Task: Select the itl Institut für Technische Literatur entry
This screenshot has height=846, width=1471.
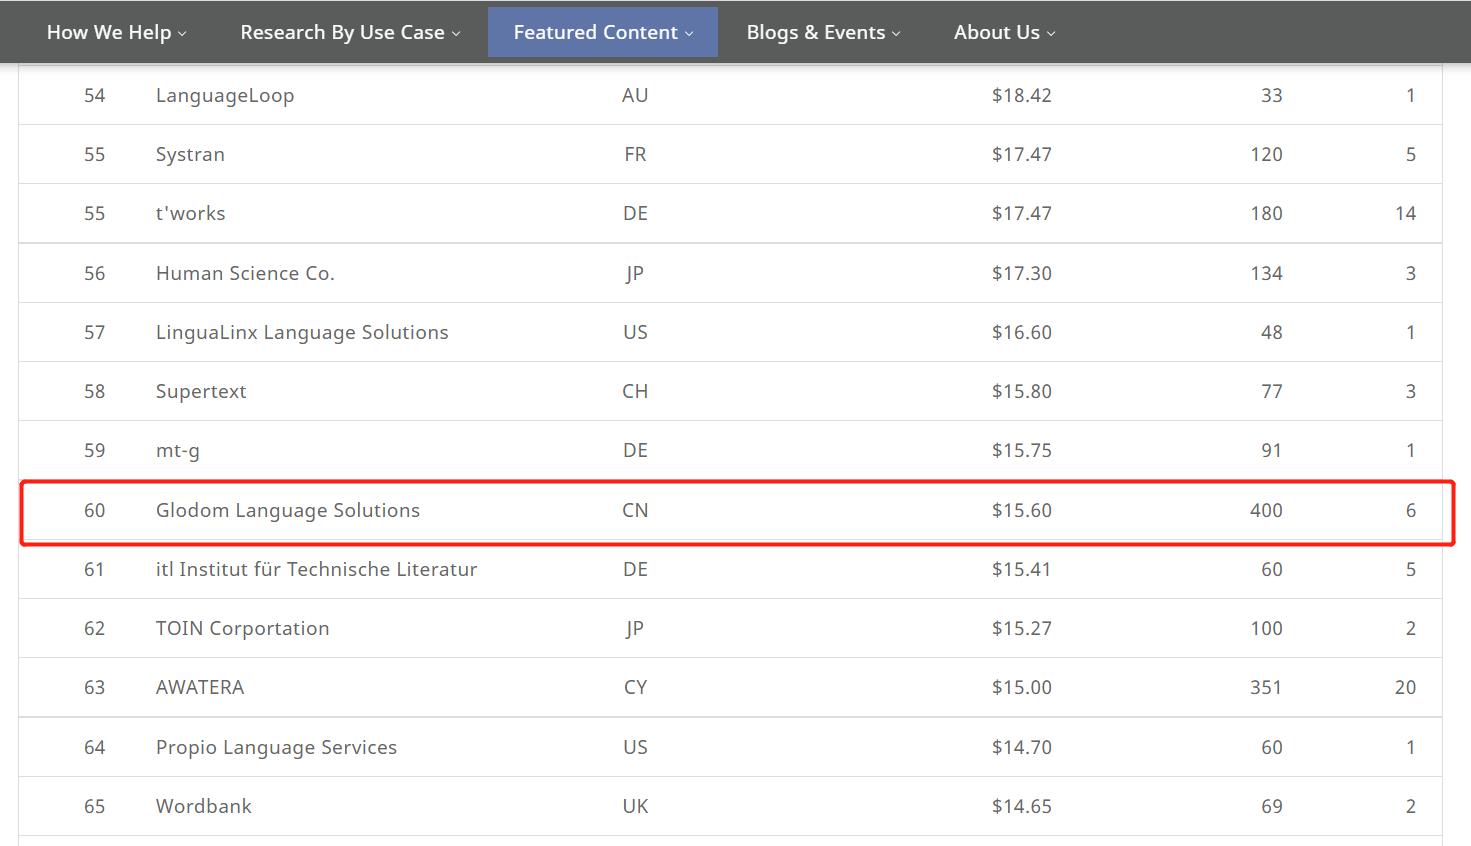Action: 317,569
